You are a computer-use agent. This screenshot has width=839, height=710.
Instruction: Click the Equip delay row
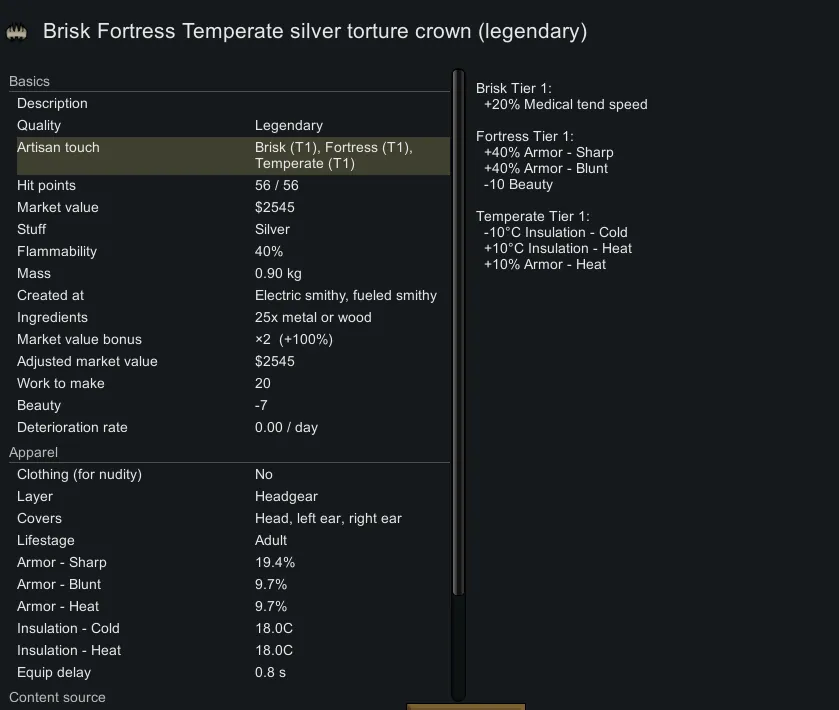232,673
